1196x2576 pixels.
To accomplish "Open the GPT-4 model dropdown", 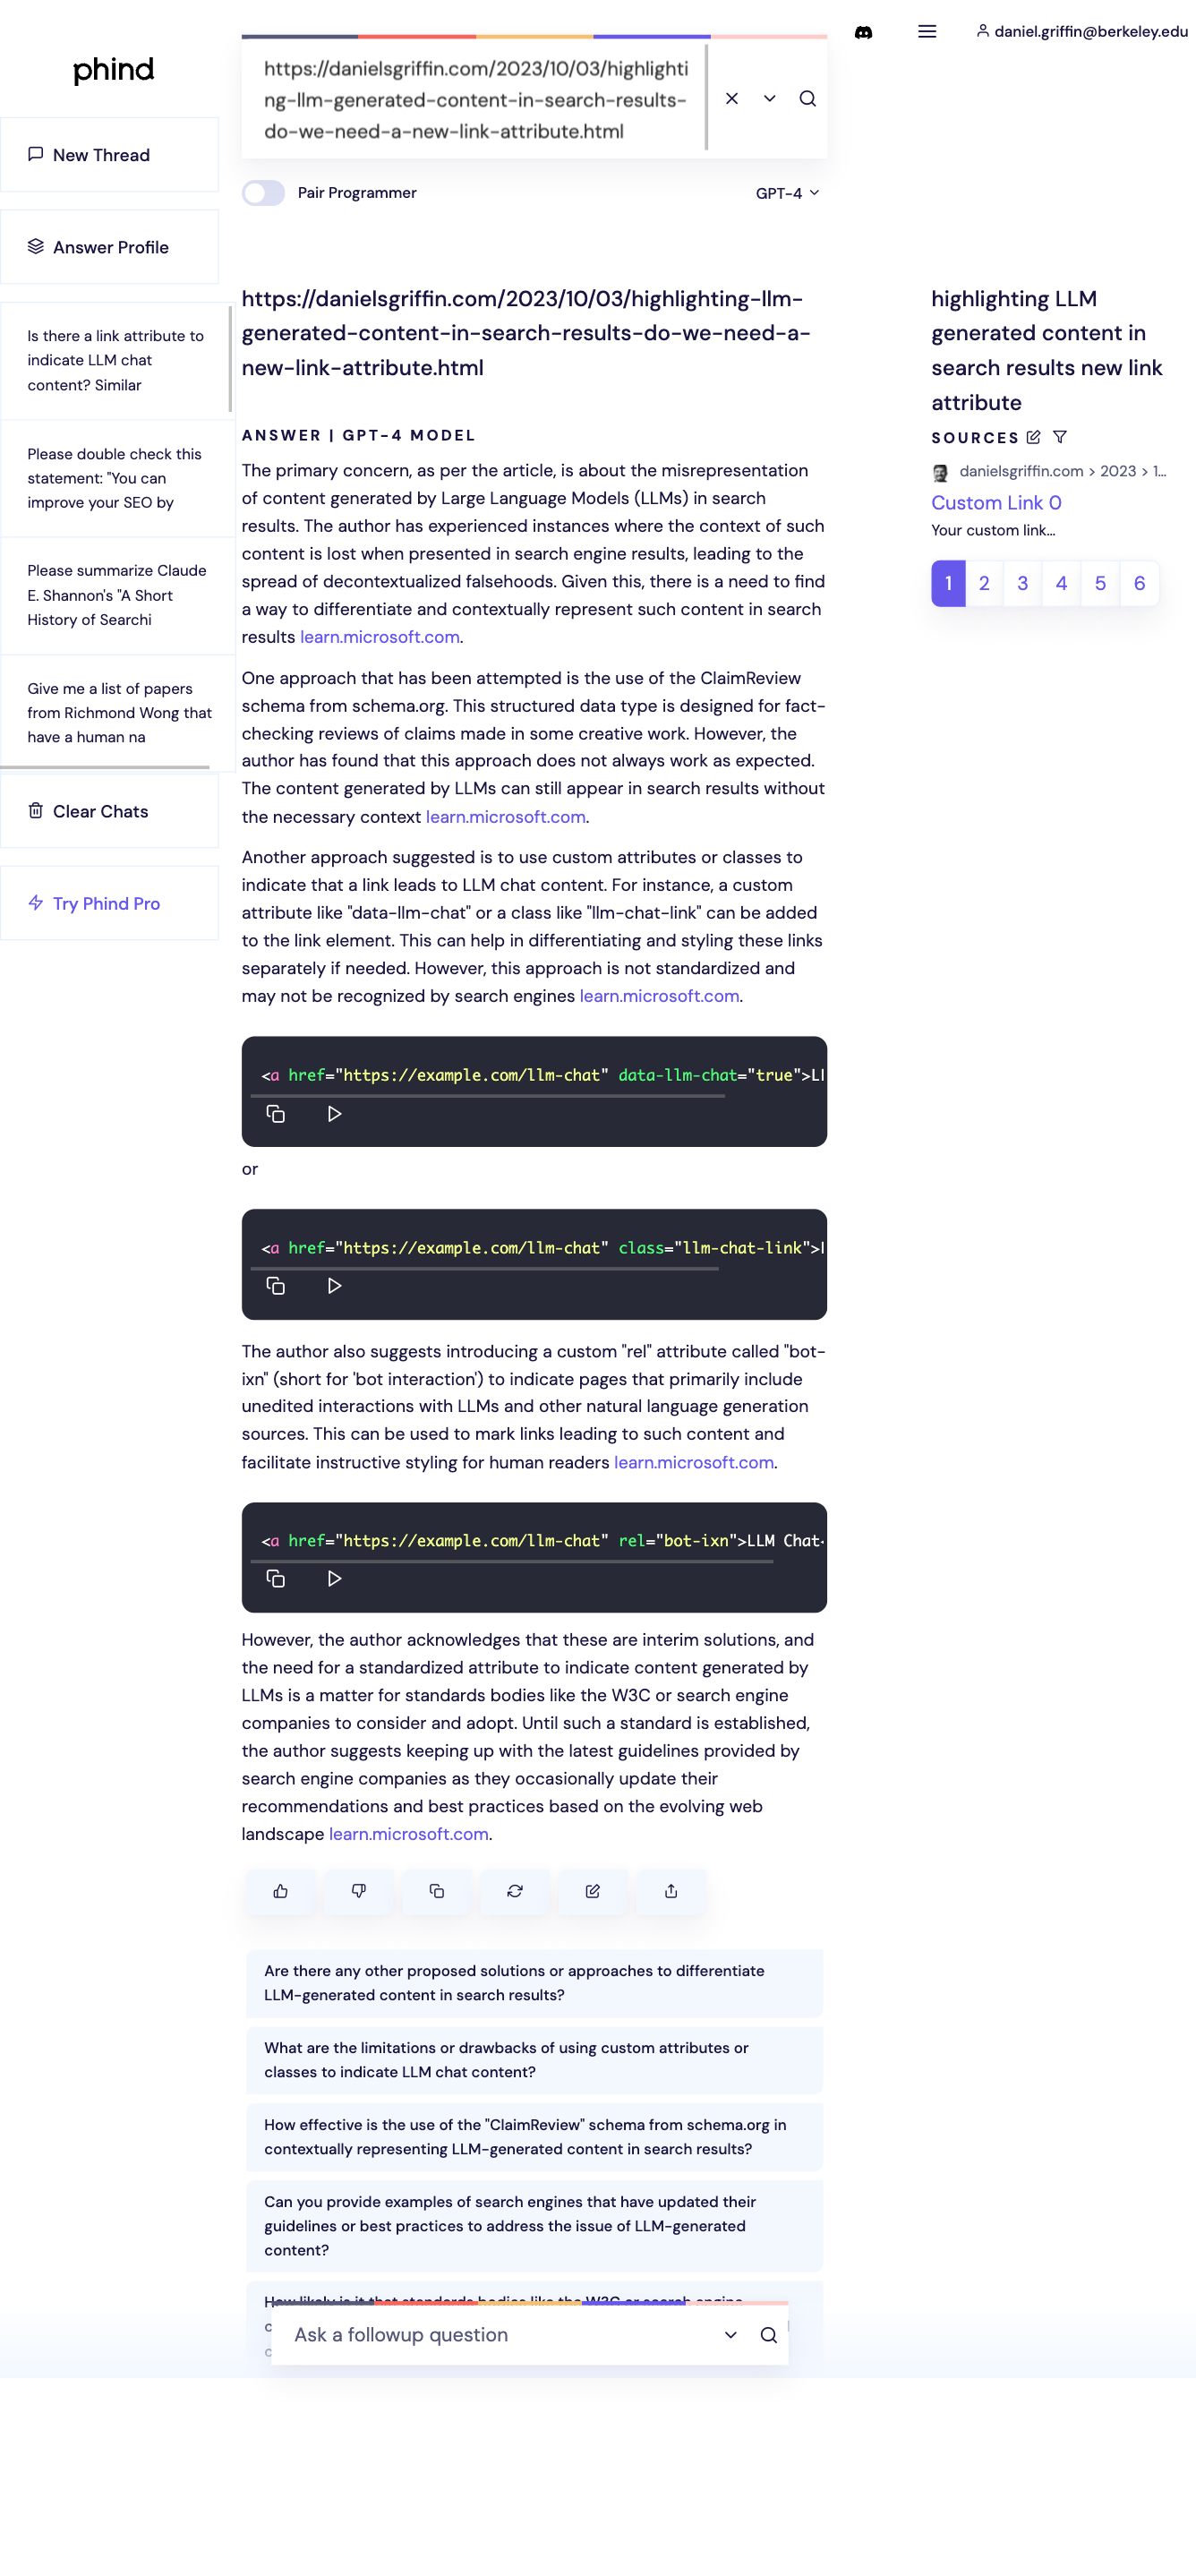I will click(x=787, y=193).
